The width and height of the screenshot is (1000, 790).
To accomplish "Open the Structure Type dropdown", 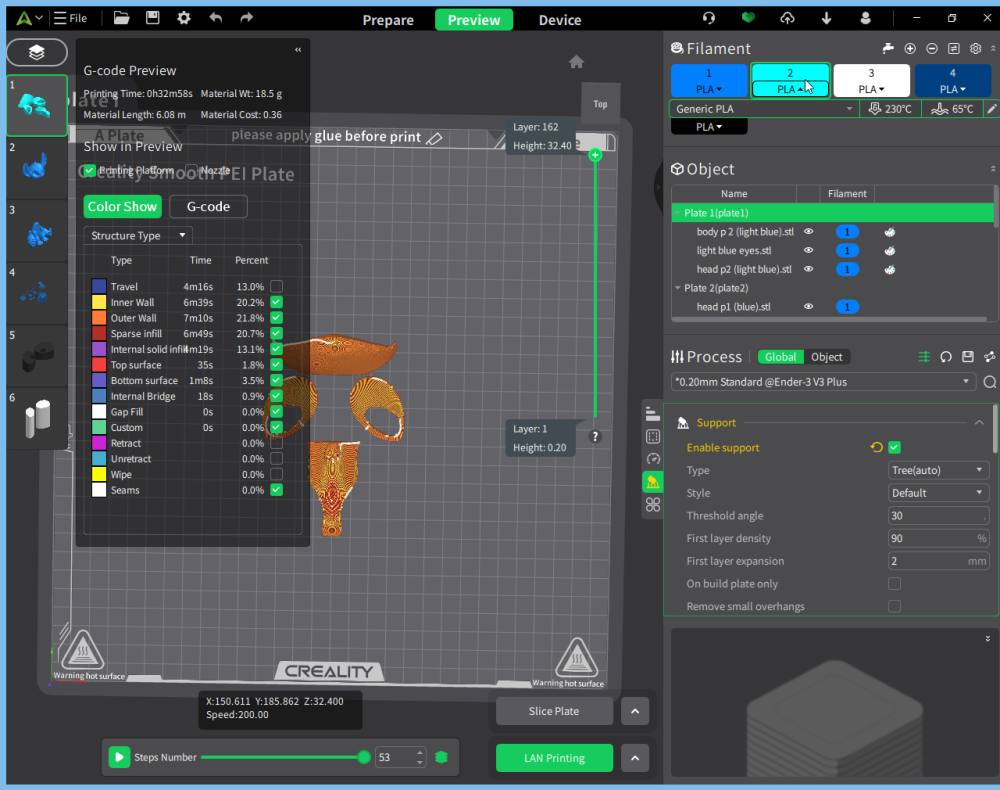I will pyautogui.click(x=138, y=235).
